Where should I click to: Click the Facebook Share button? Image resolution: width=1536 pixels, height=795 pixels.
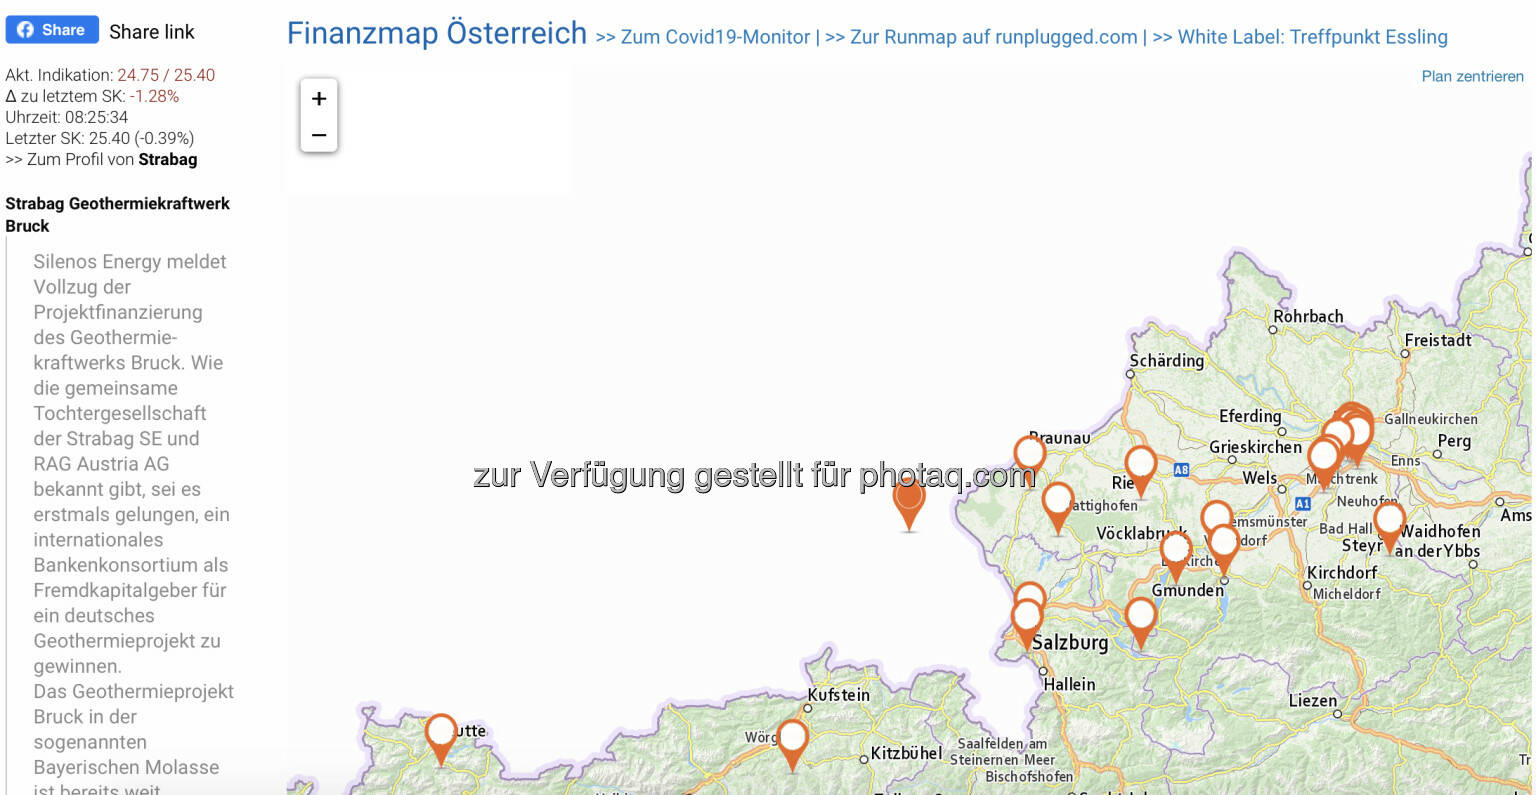(x=52, y=30)
